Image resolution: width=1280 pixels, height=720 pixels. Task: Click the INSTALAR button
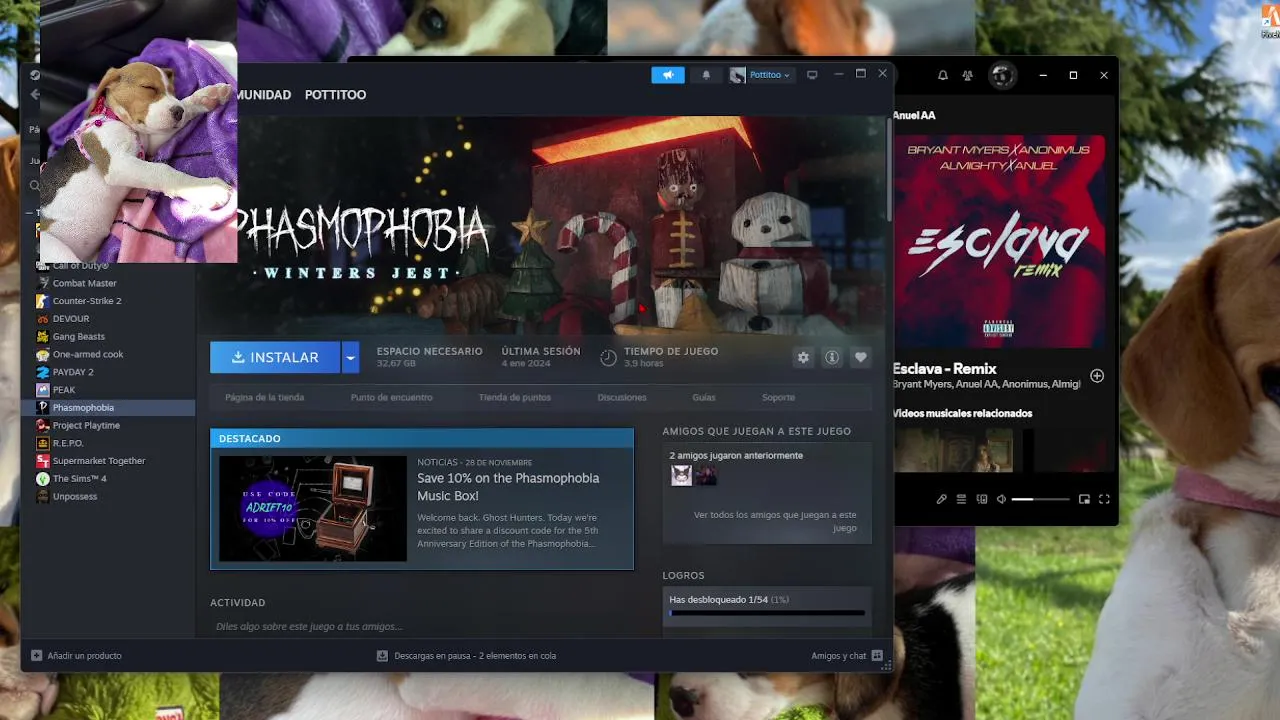275,357
